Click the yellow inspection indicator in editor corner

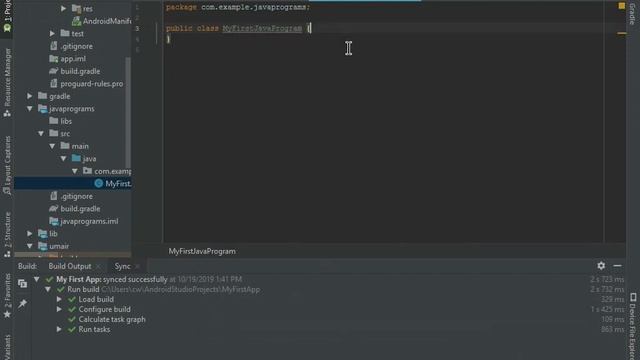[x=622, y=6]
